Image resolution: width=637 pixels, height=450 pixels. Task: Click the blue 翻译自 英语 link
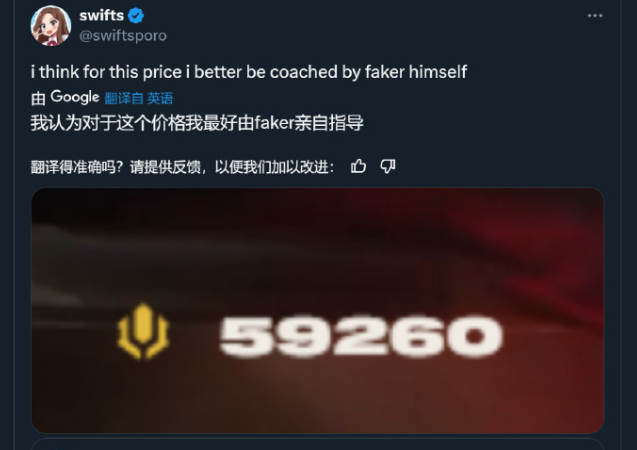point(139,98)
